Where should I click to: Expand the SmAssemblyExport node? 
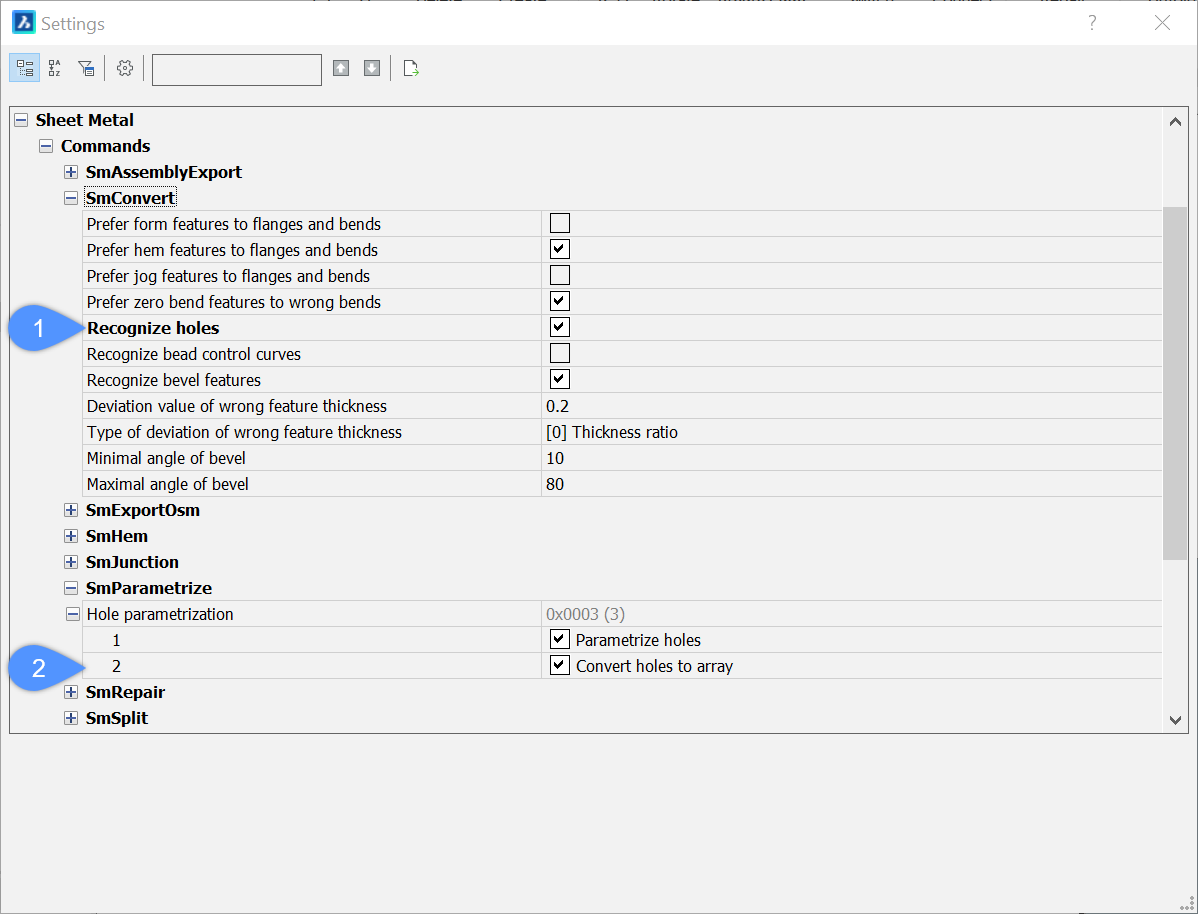pyautogui.click(x=71, y=172)
